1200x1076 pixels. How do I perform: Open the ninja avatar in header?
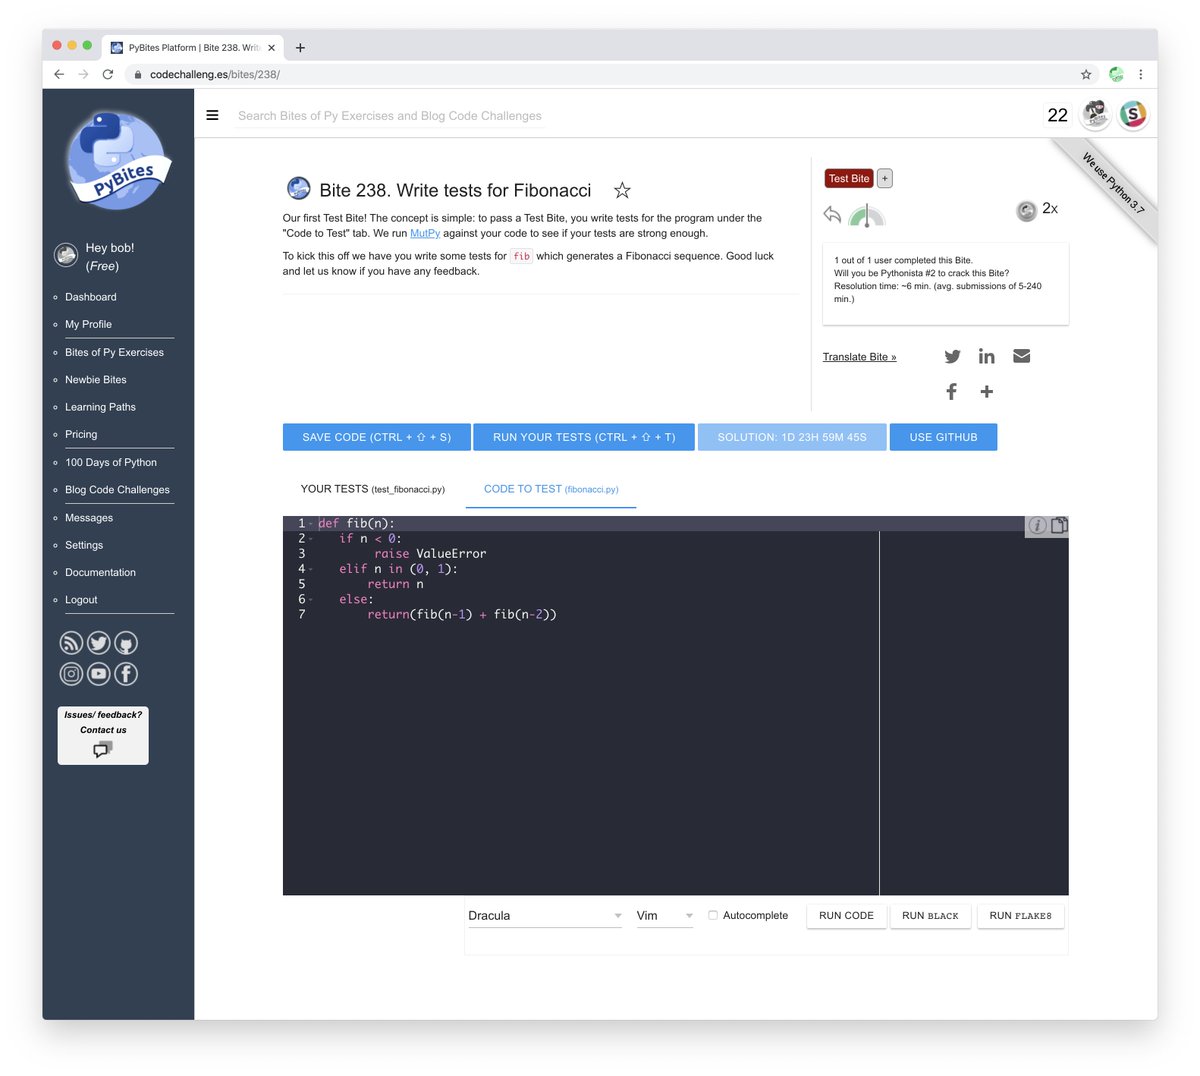pyautogui.click(x=1096, y=115)
